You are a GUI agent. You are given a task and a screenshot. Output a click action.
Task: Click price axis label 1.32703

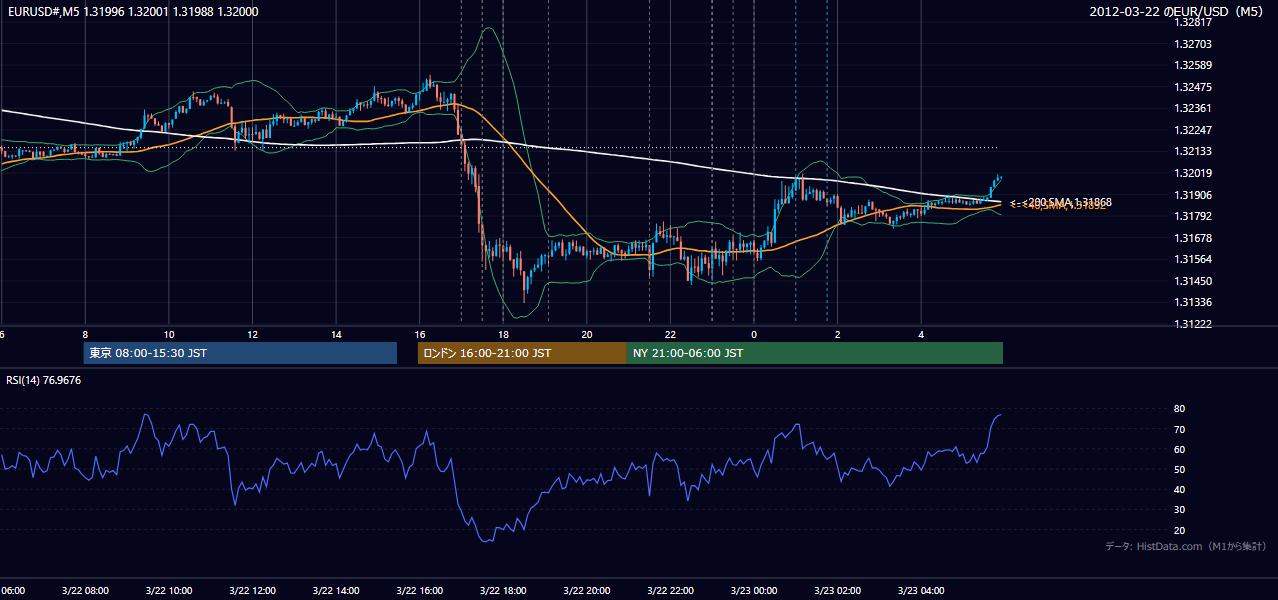1194,44
